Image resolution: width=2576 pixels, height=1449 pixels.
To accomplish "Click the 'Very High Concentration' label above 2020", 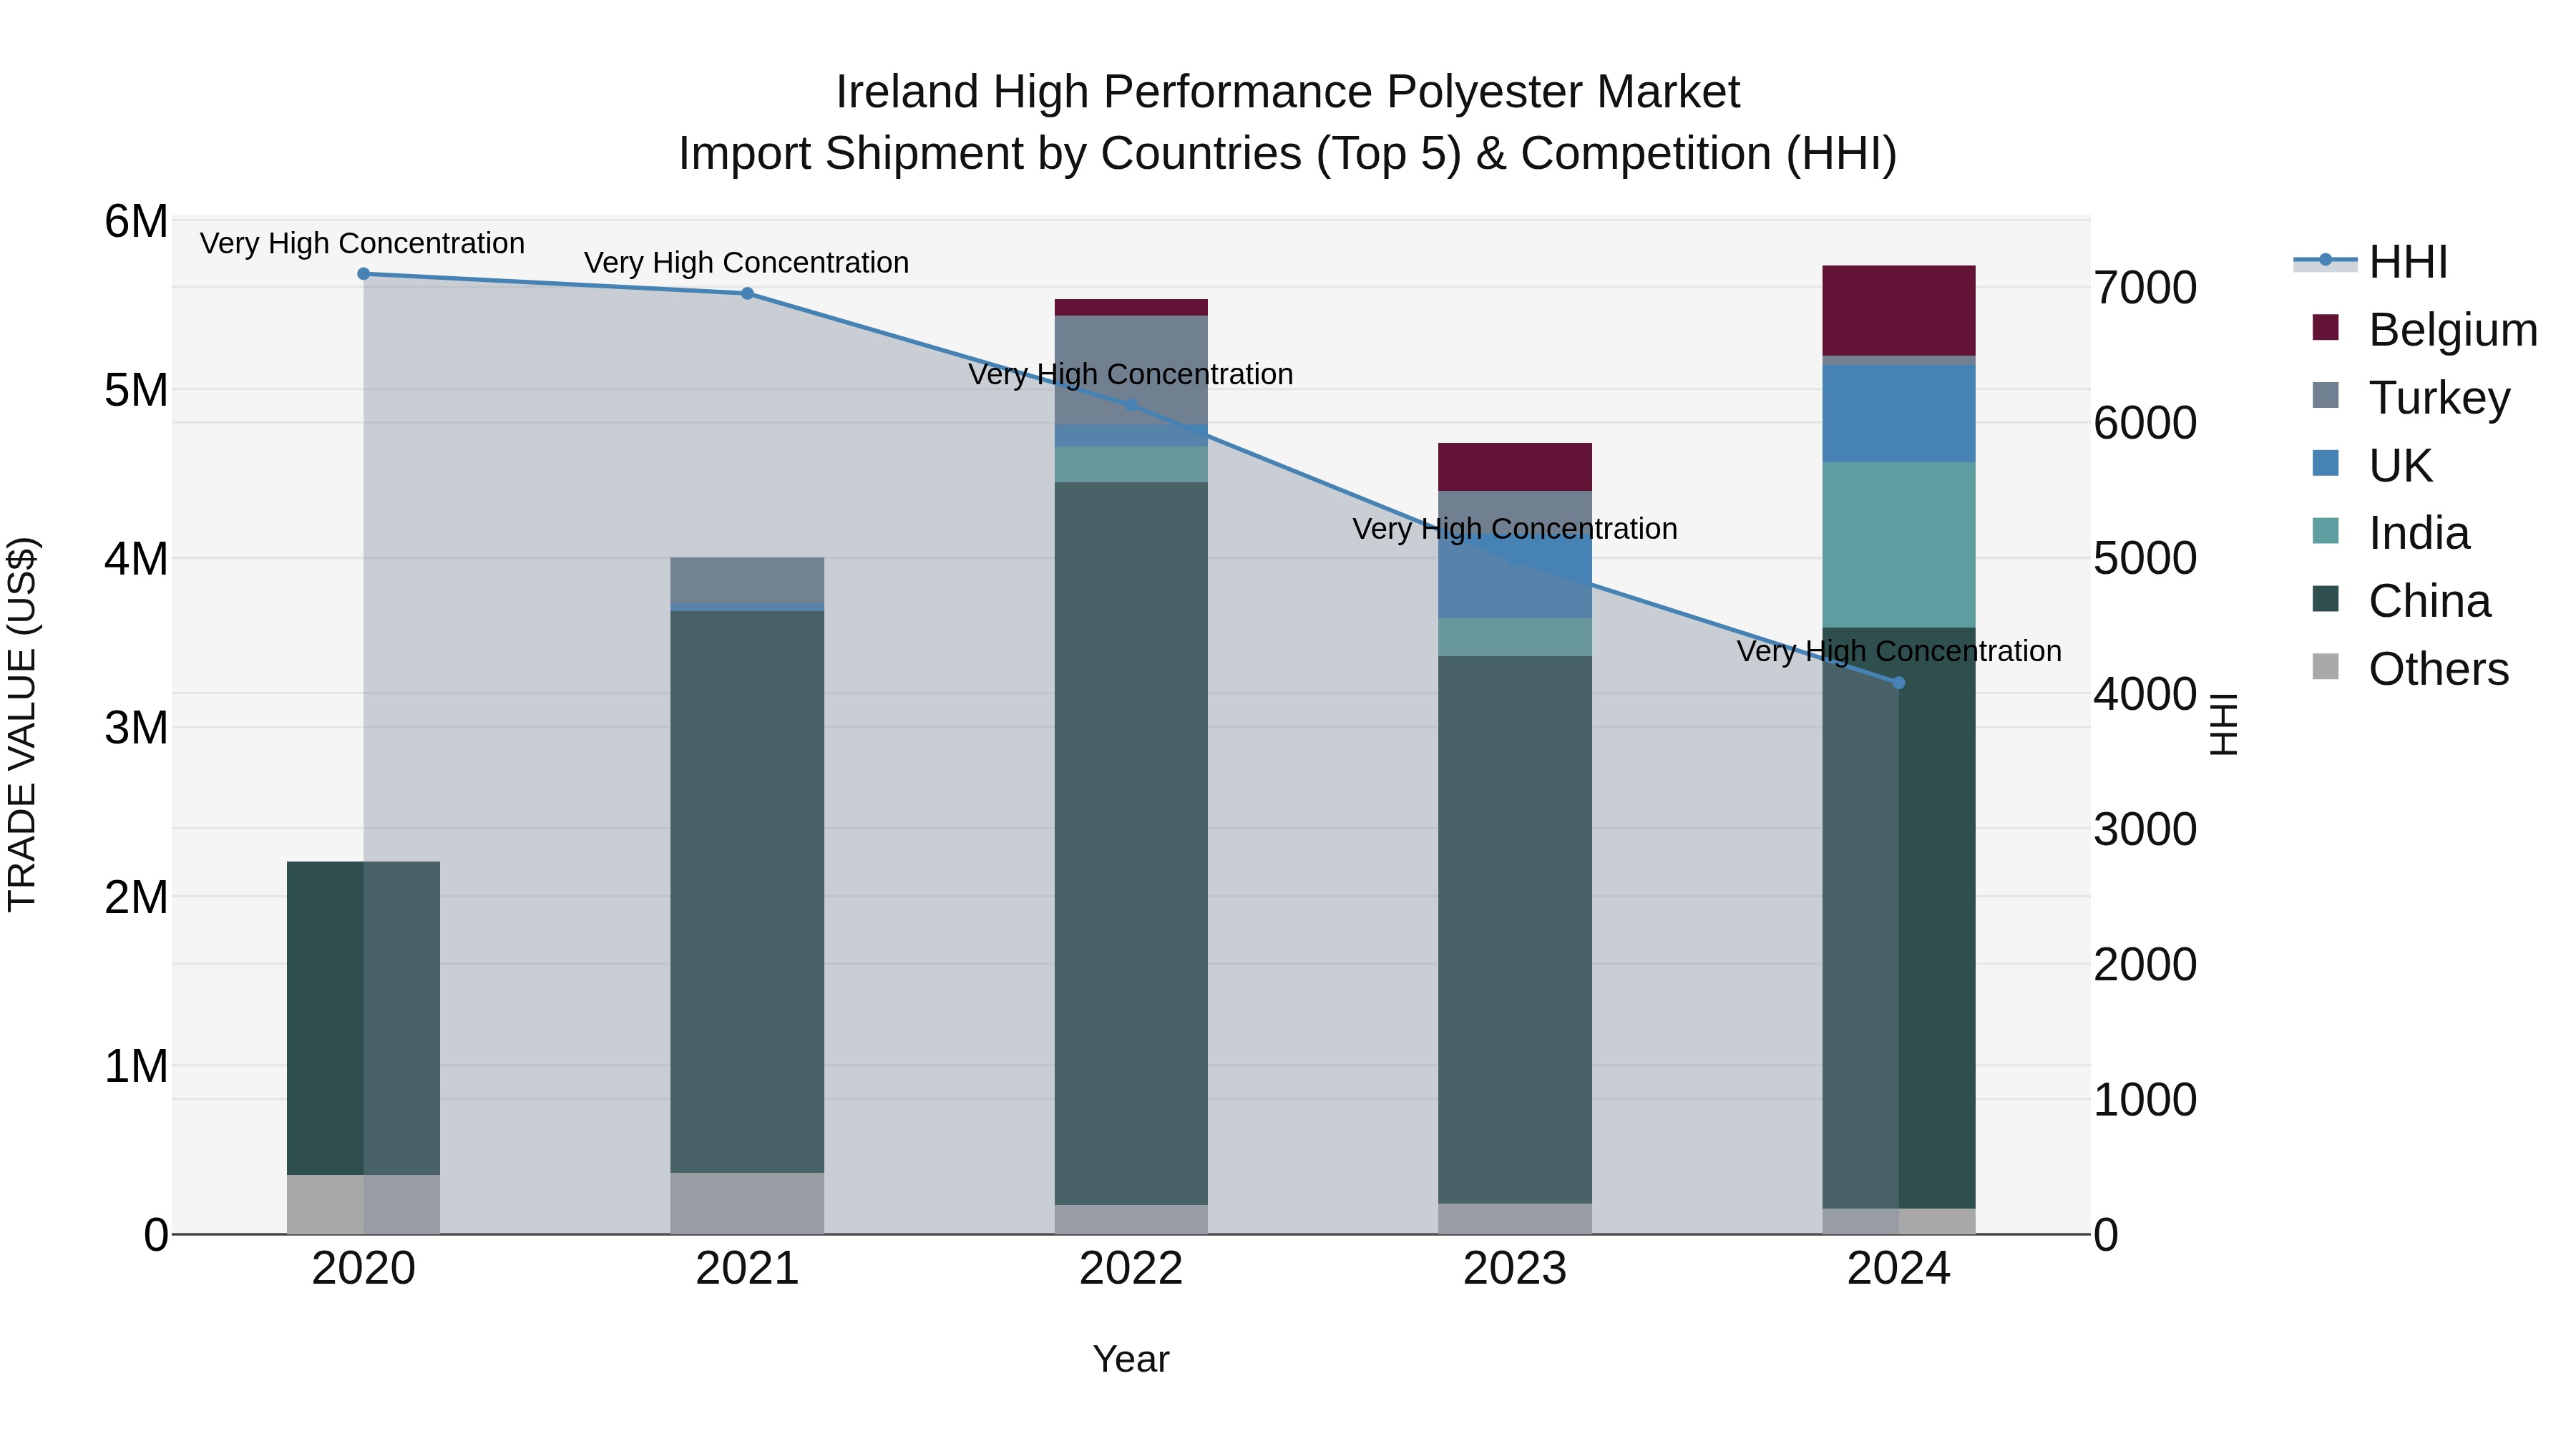I will (362, 243).
